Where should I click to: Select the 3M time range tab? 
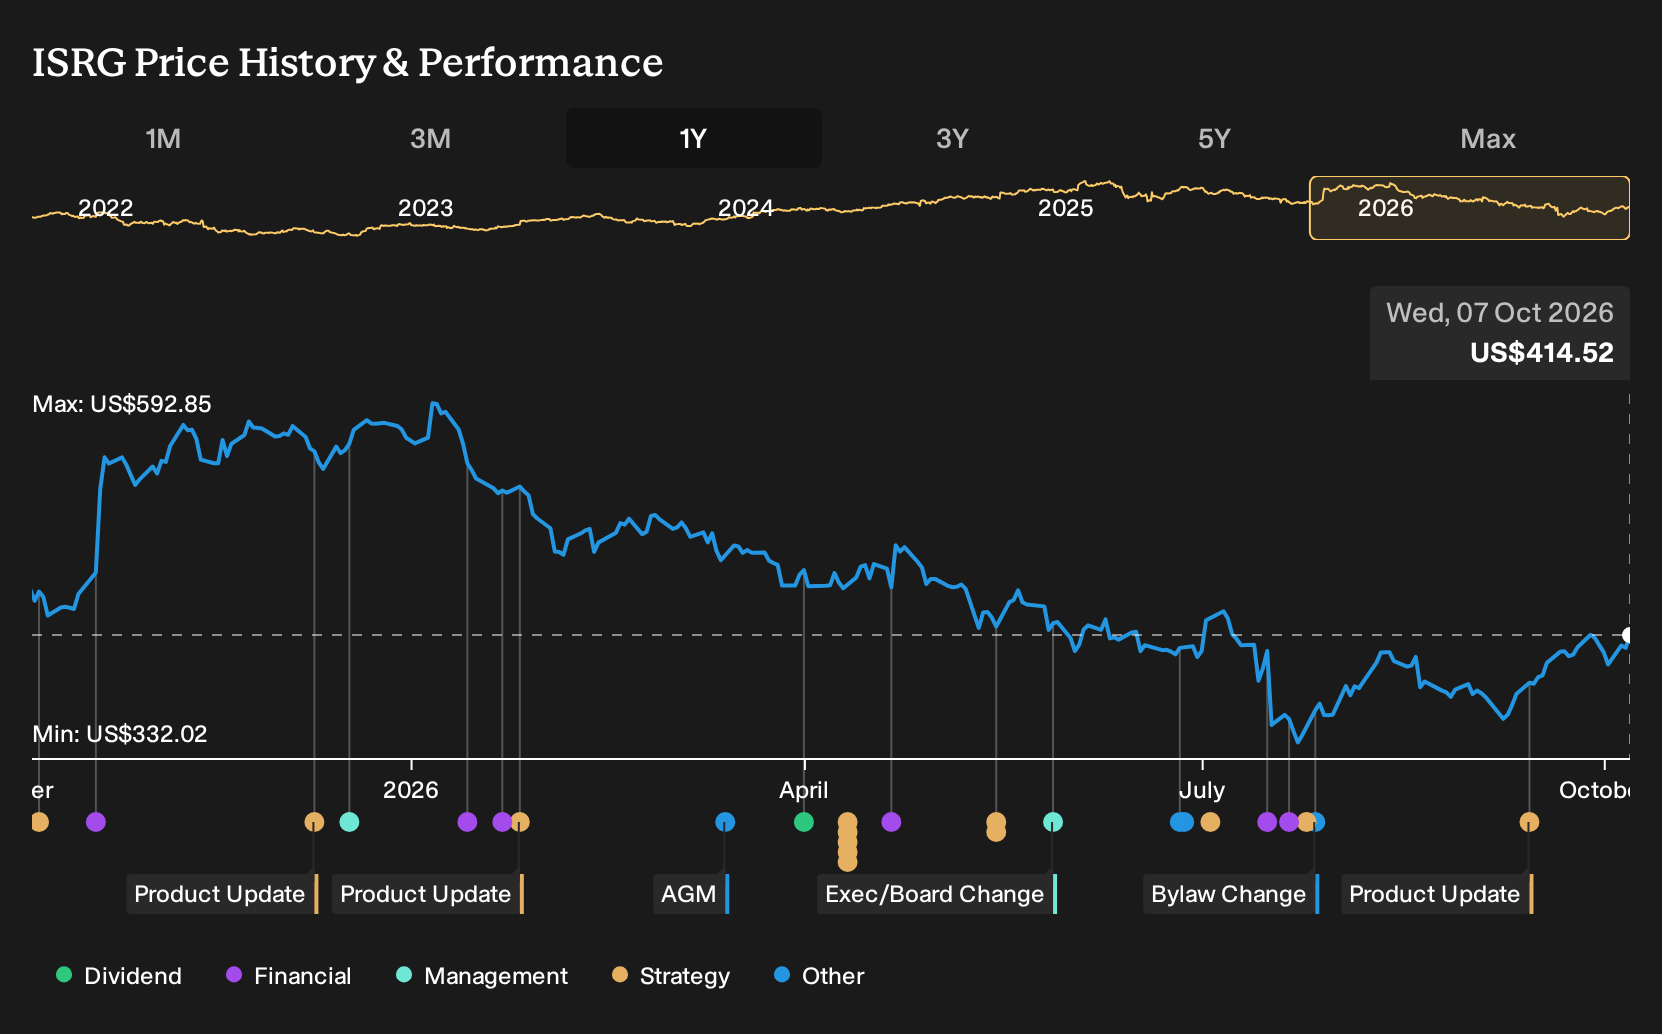coord(430,138)
